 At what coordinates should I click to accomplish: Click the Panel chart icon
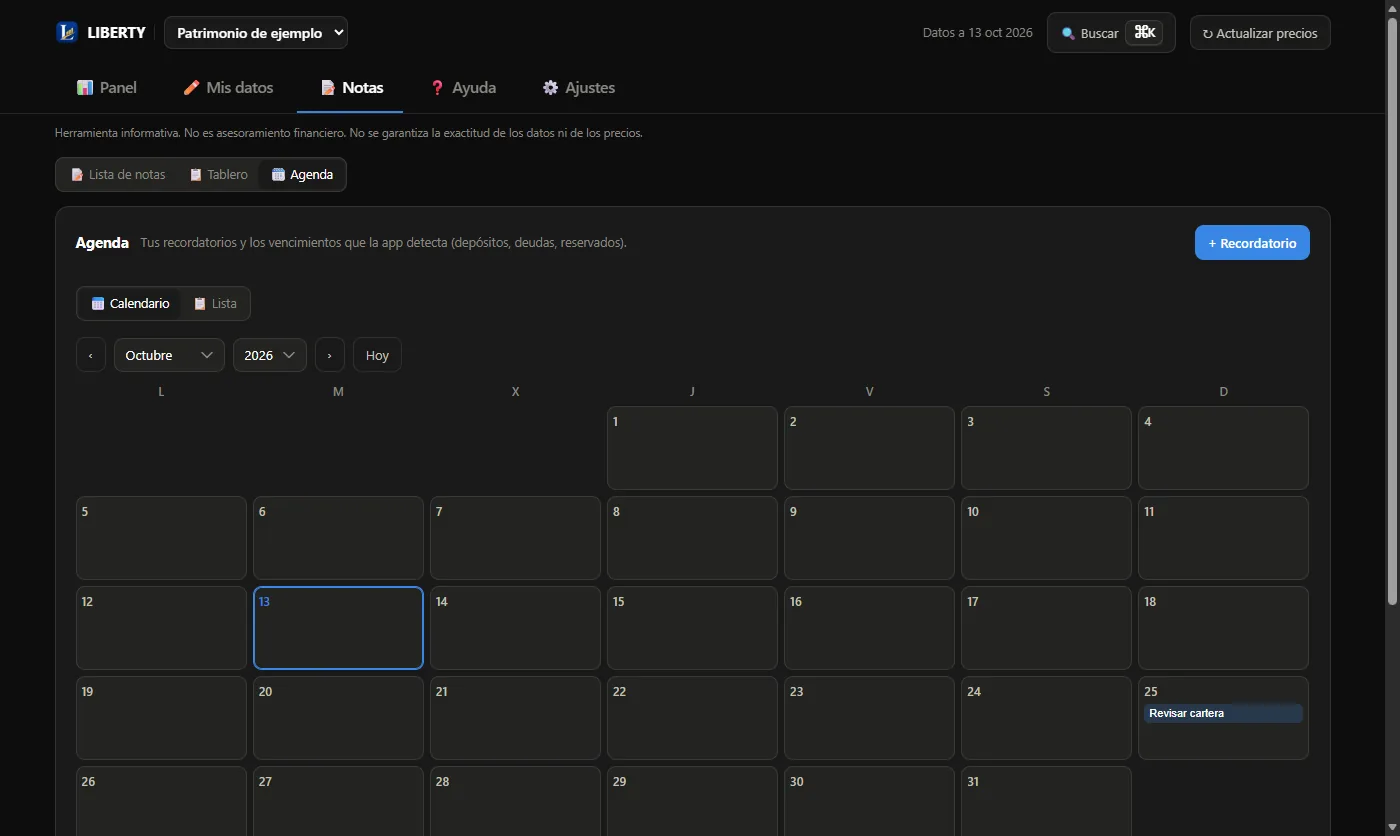coord(85,87)
